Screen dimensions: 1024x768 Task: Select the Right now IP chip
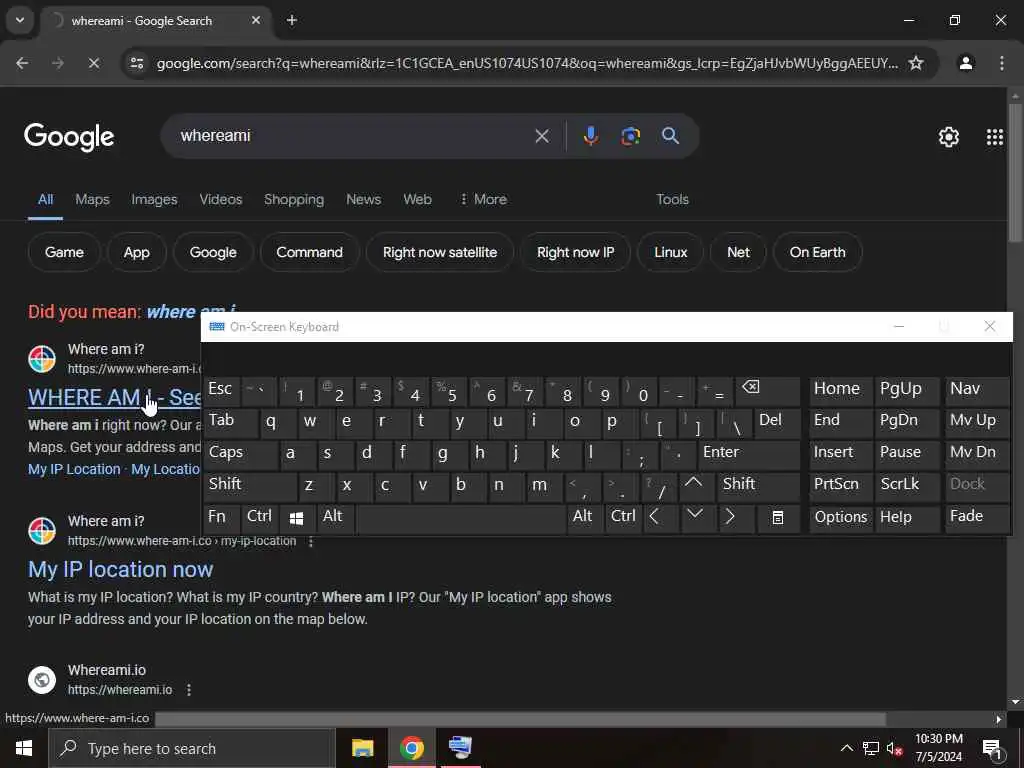click(x=575, y=252)
